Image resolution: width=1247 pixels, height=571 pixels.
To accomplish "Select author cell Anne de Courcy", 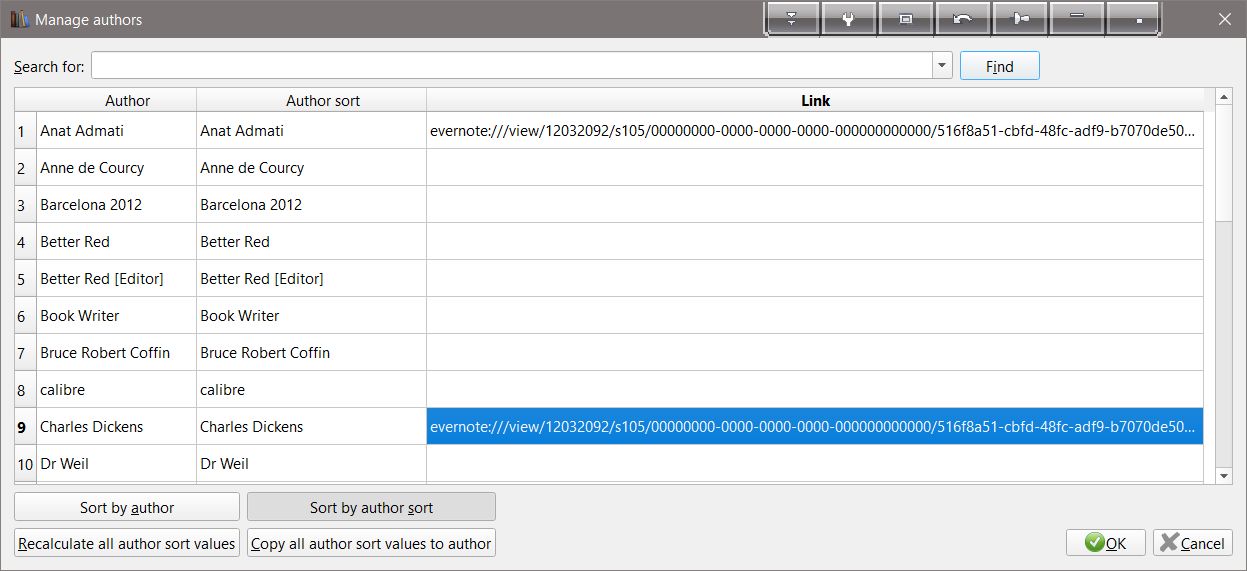I will tap(116, 167).
